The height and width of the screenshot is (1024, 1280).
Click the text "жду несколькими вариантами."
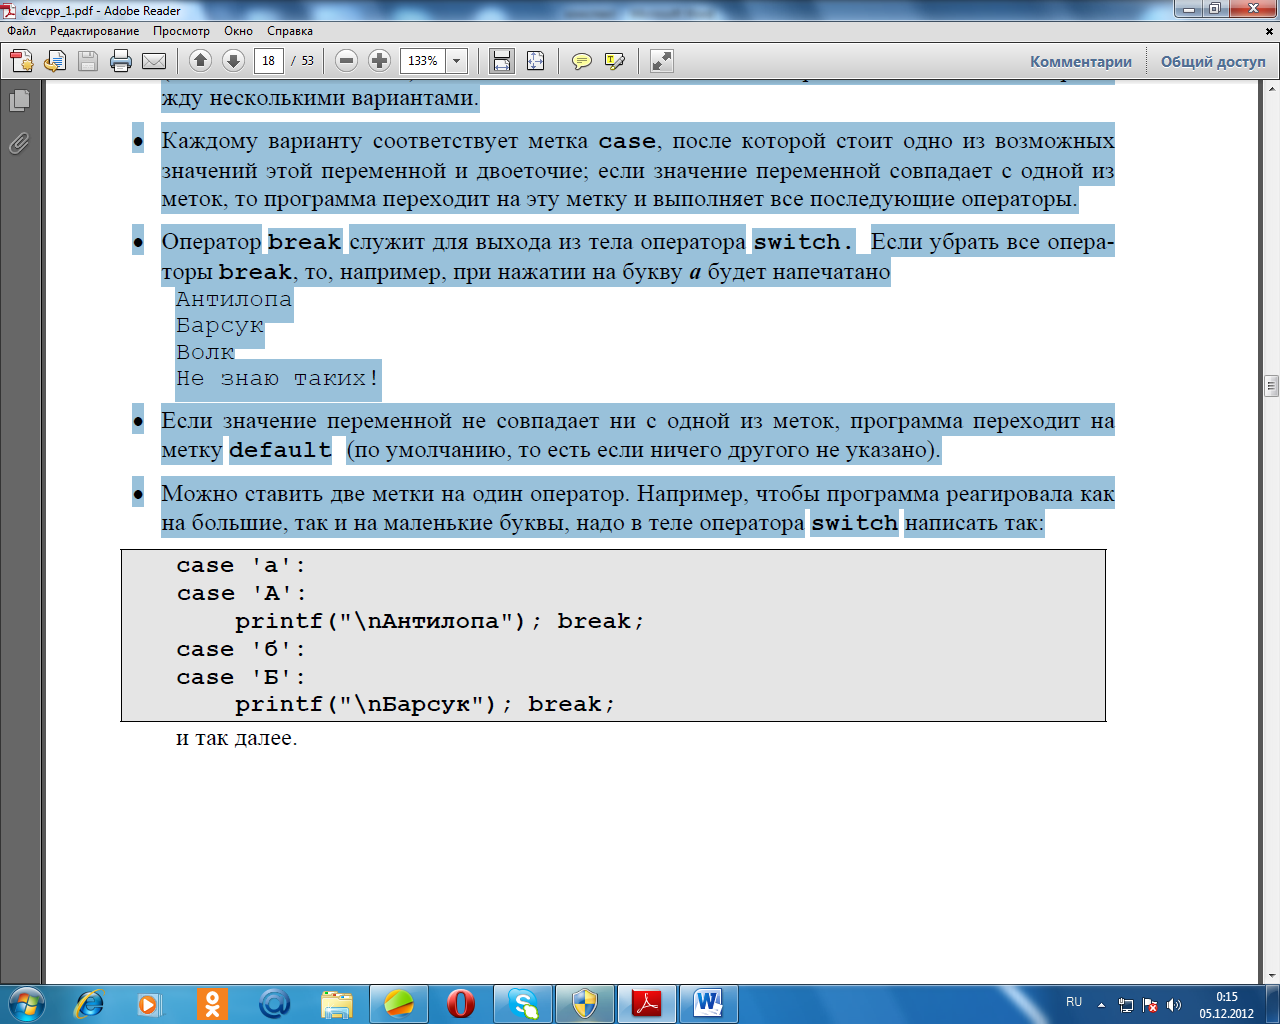pyautogui.click(x=320, y=98)
